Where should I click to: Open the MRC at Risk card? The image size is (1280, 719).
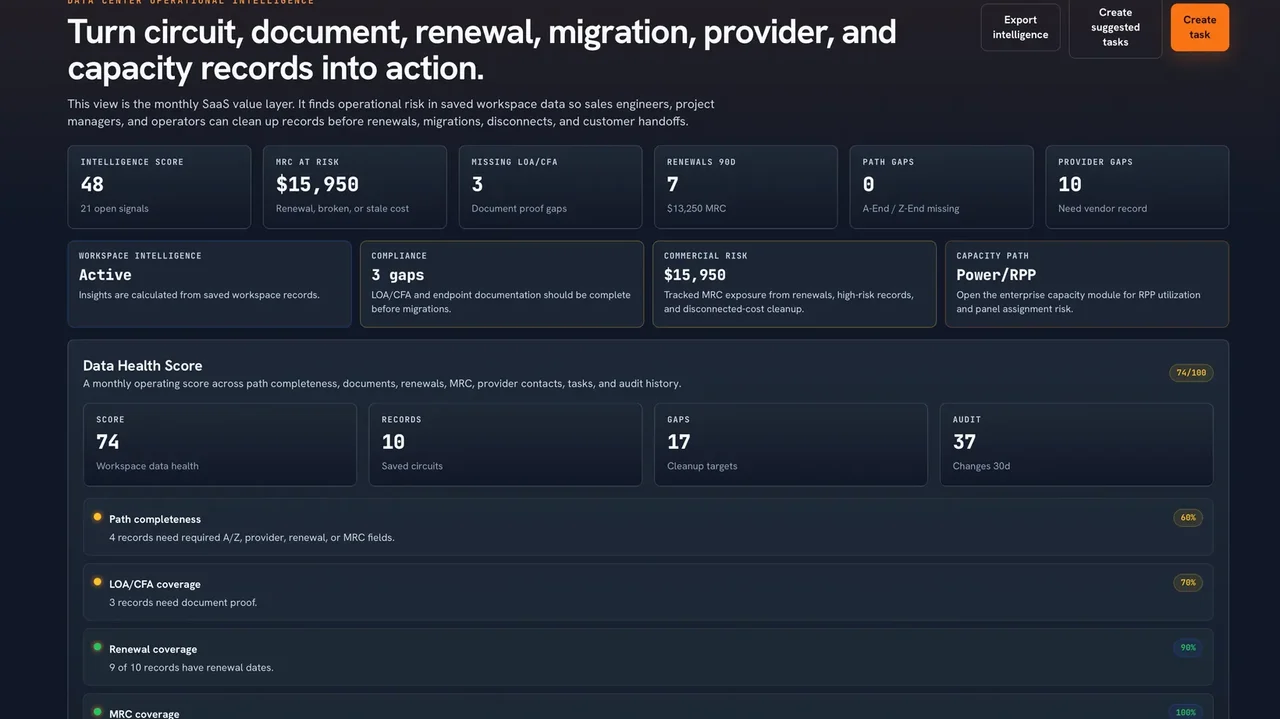pos(355,187)
